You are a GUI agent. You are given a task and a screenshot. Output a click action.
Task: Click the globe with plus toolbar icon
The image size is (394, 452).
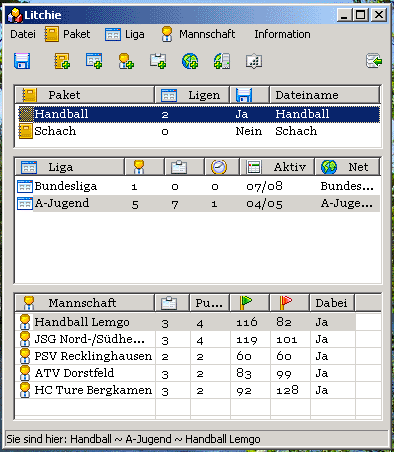[190, 61]
